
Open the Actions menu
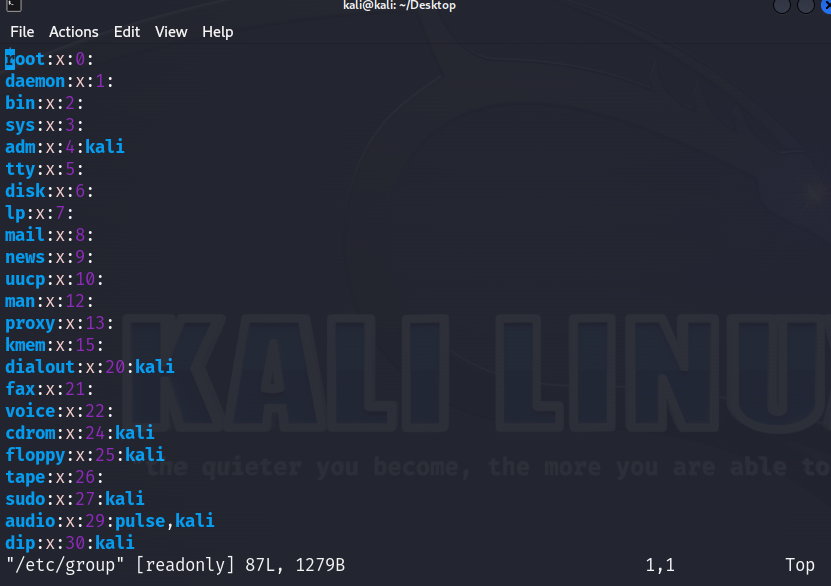[x=74, y=32]
